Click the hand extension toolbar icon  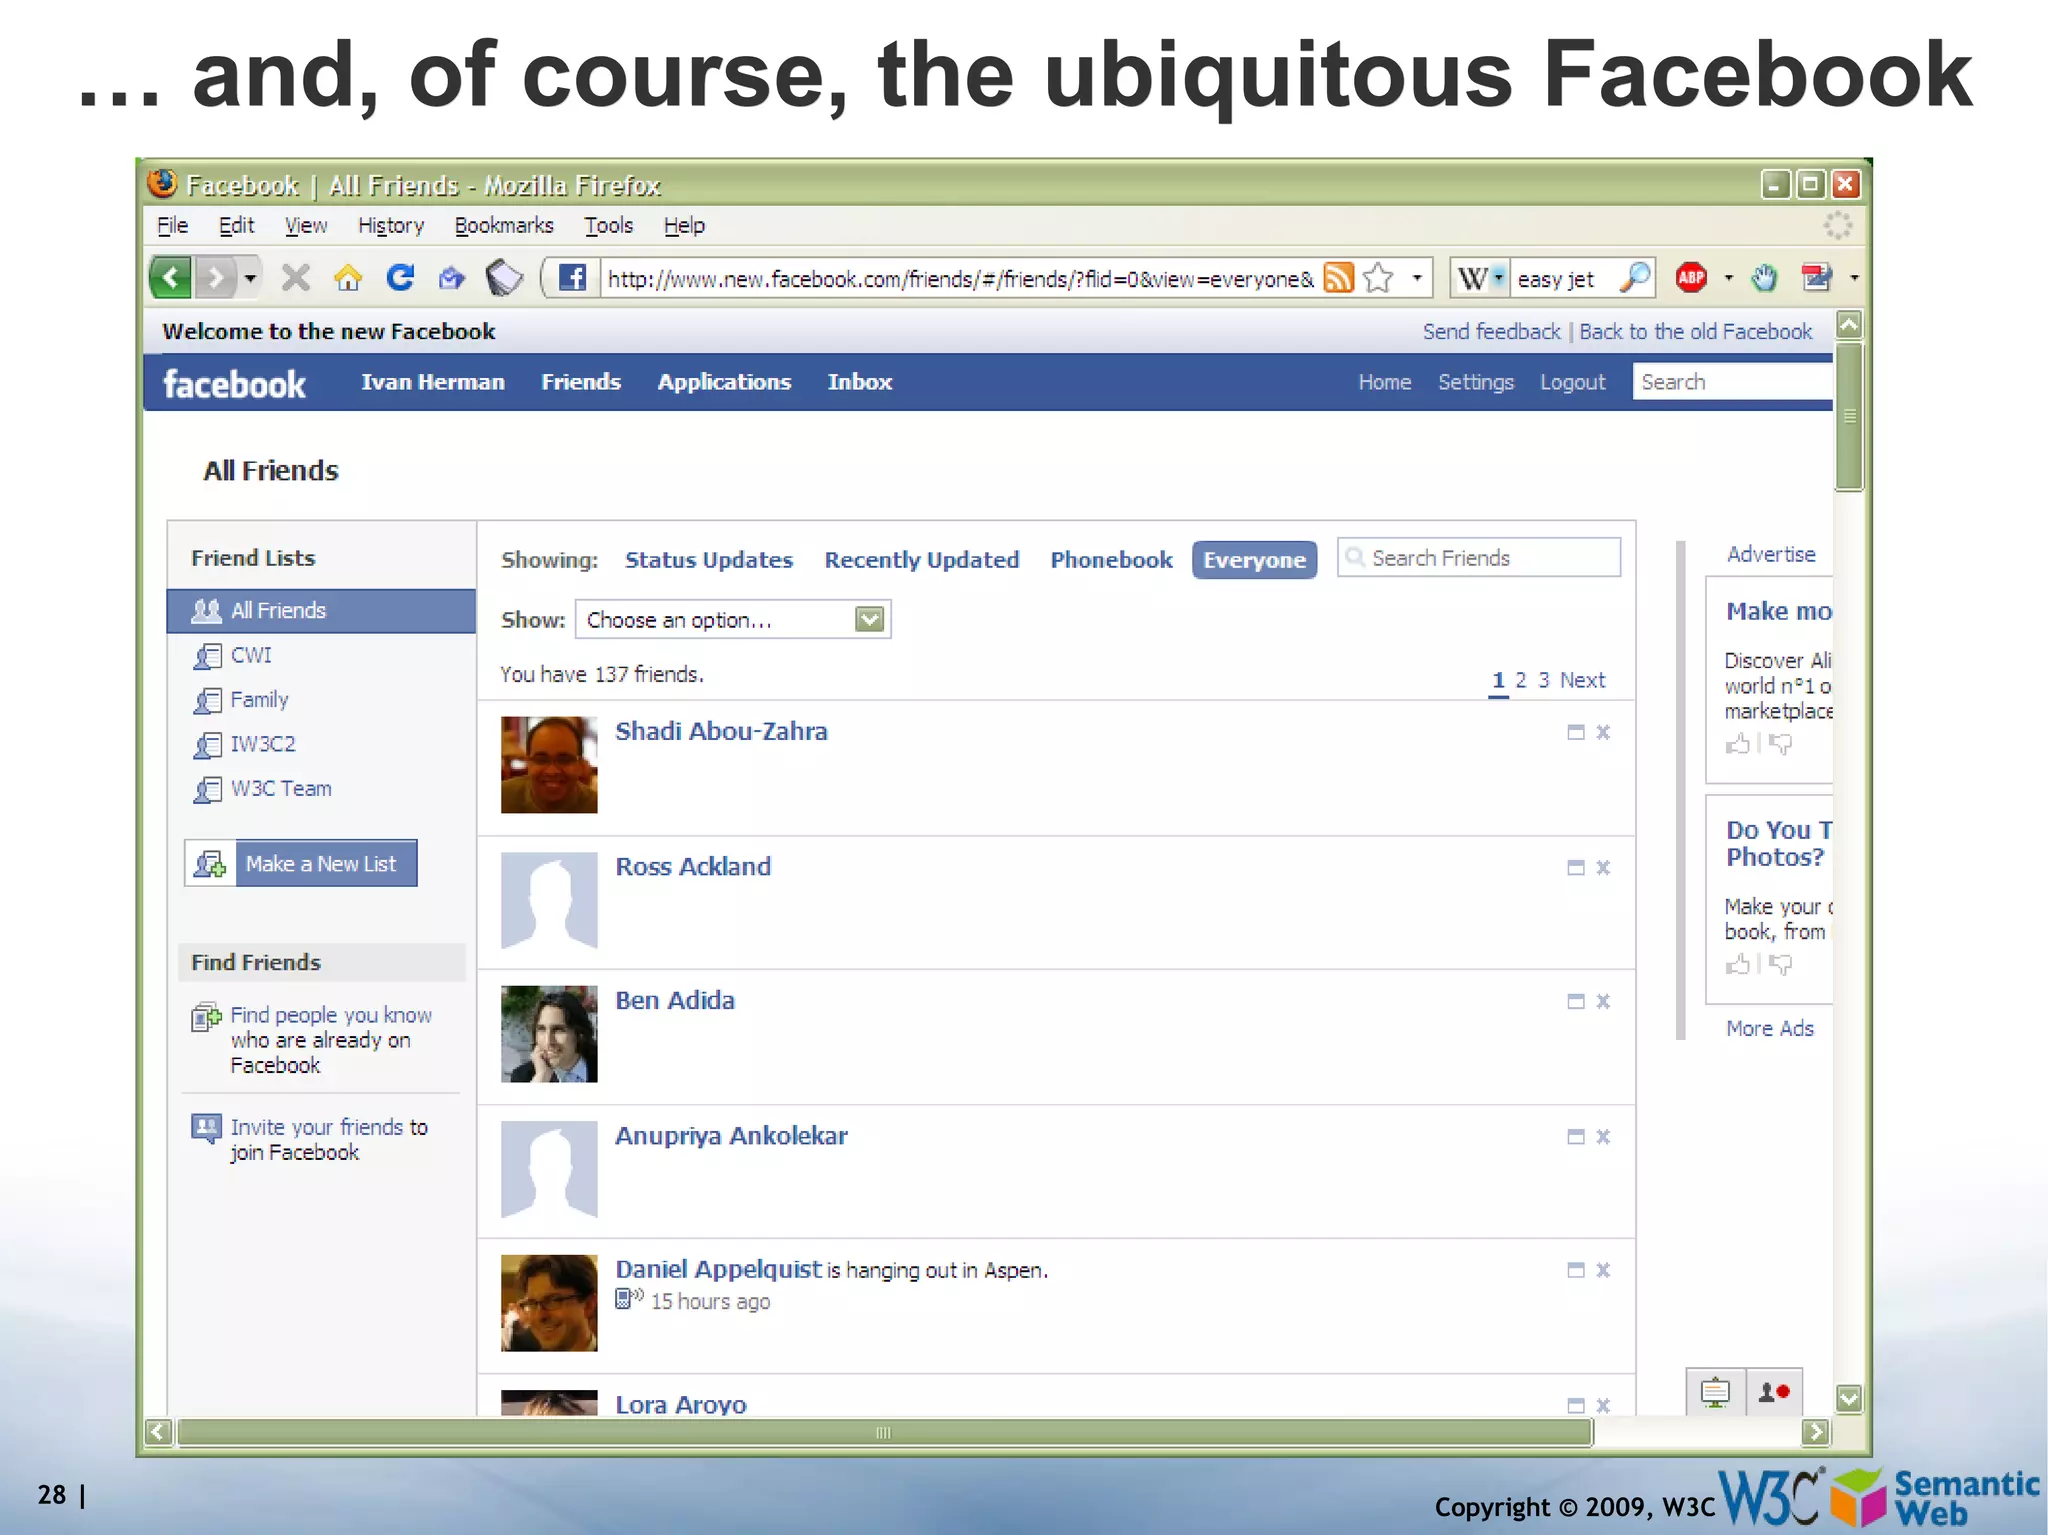click(1765, 278)
